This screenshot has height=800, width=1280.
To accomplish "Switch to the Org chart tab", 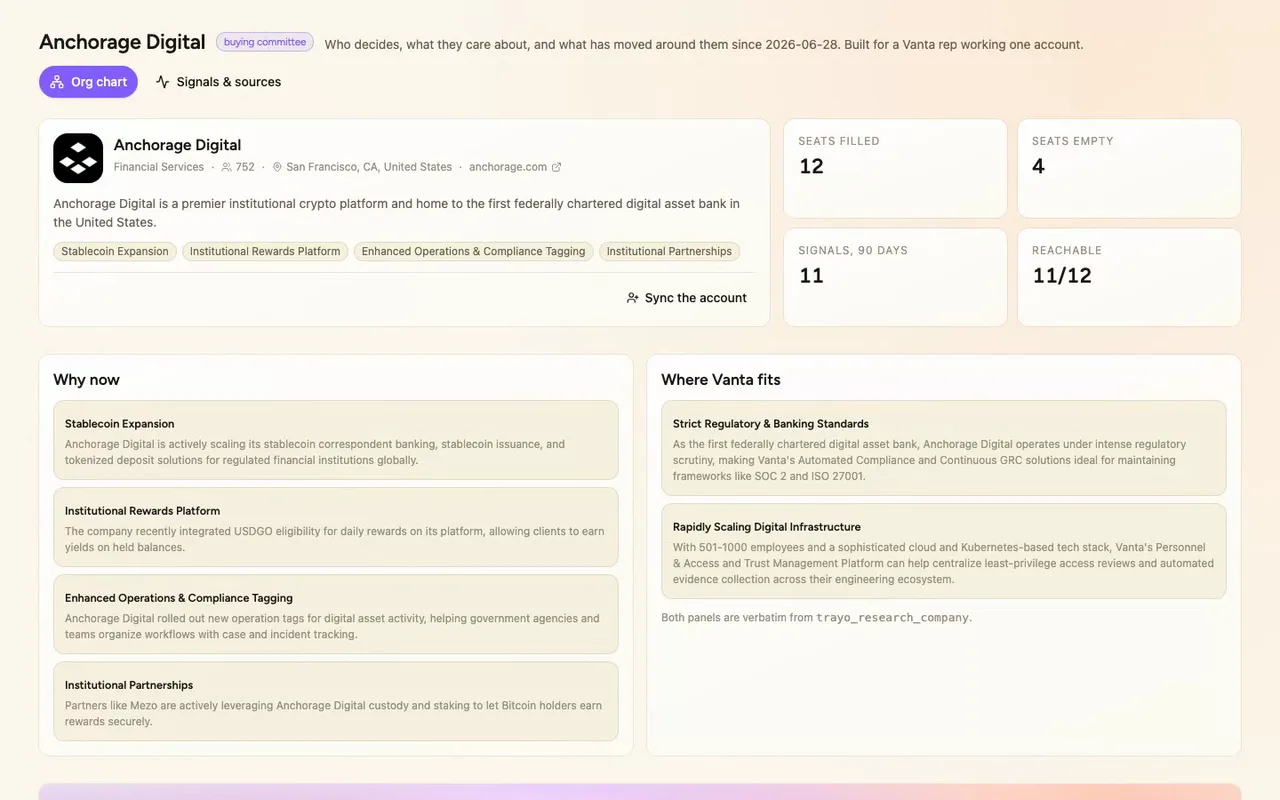I will [x=89, y=82].
